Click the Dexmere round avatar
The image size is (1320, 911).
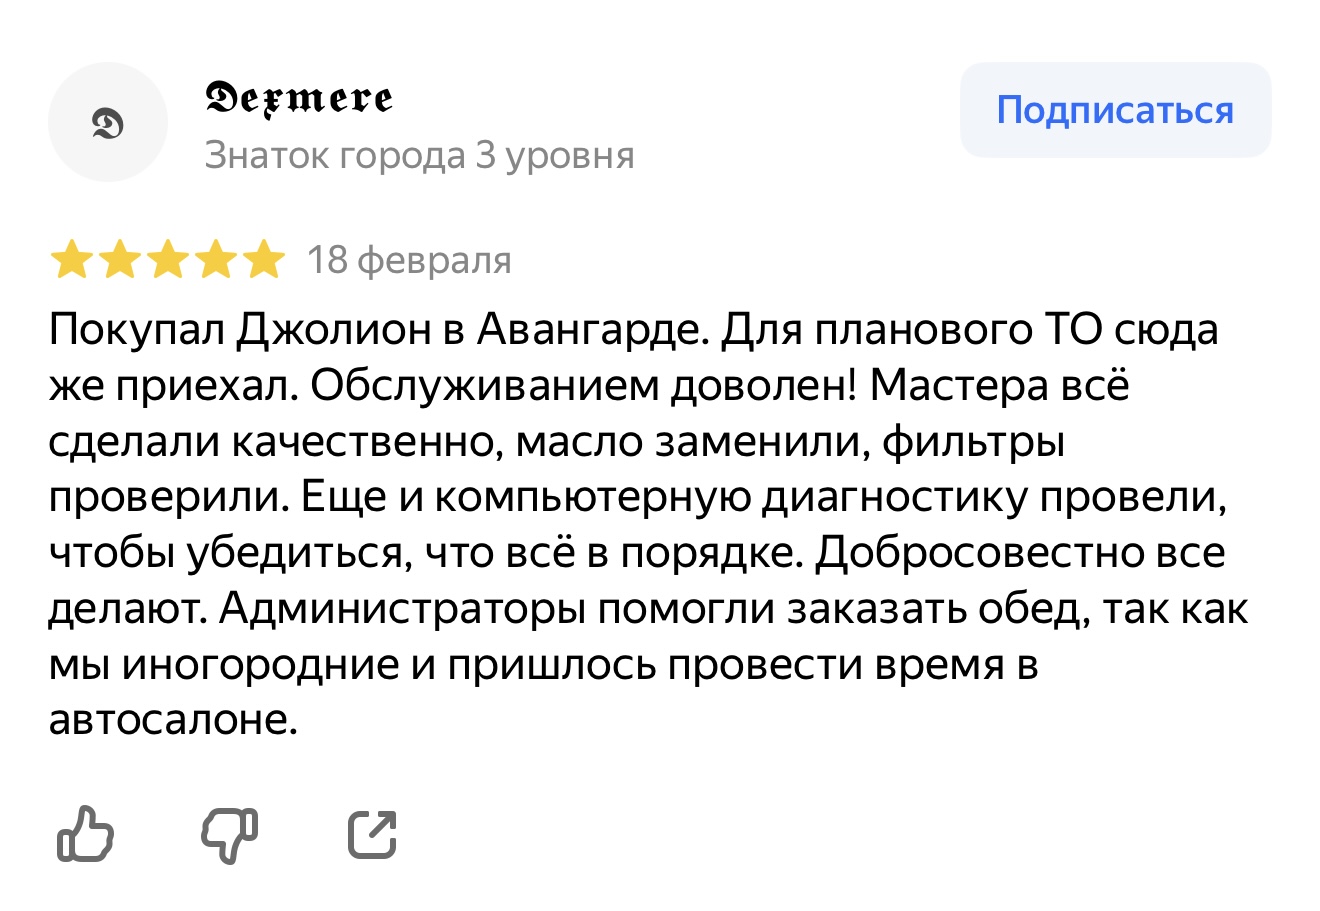(x=107, y=122)
